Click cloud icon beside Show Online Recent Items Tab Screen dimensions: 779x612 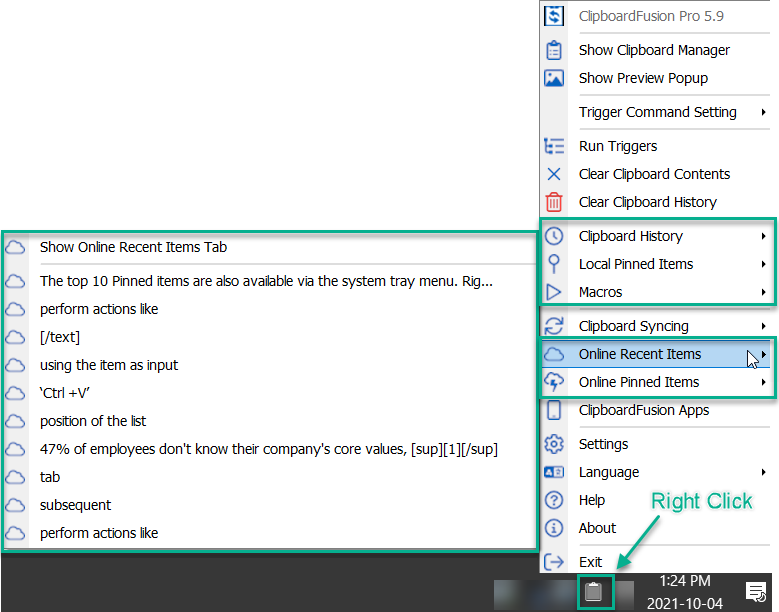click(x=15, y=247)
